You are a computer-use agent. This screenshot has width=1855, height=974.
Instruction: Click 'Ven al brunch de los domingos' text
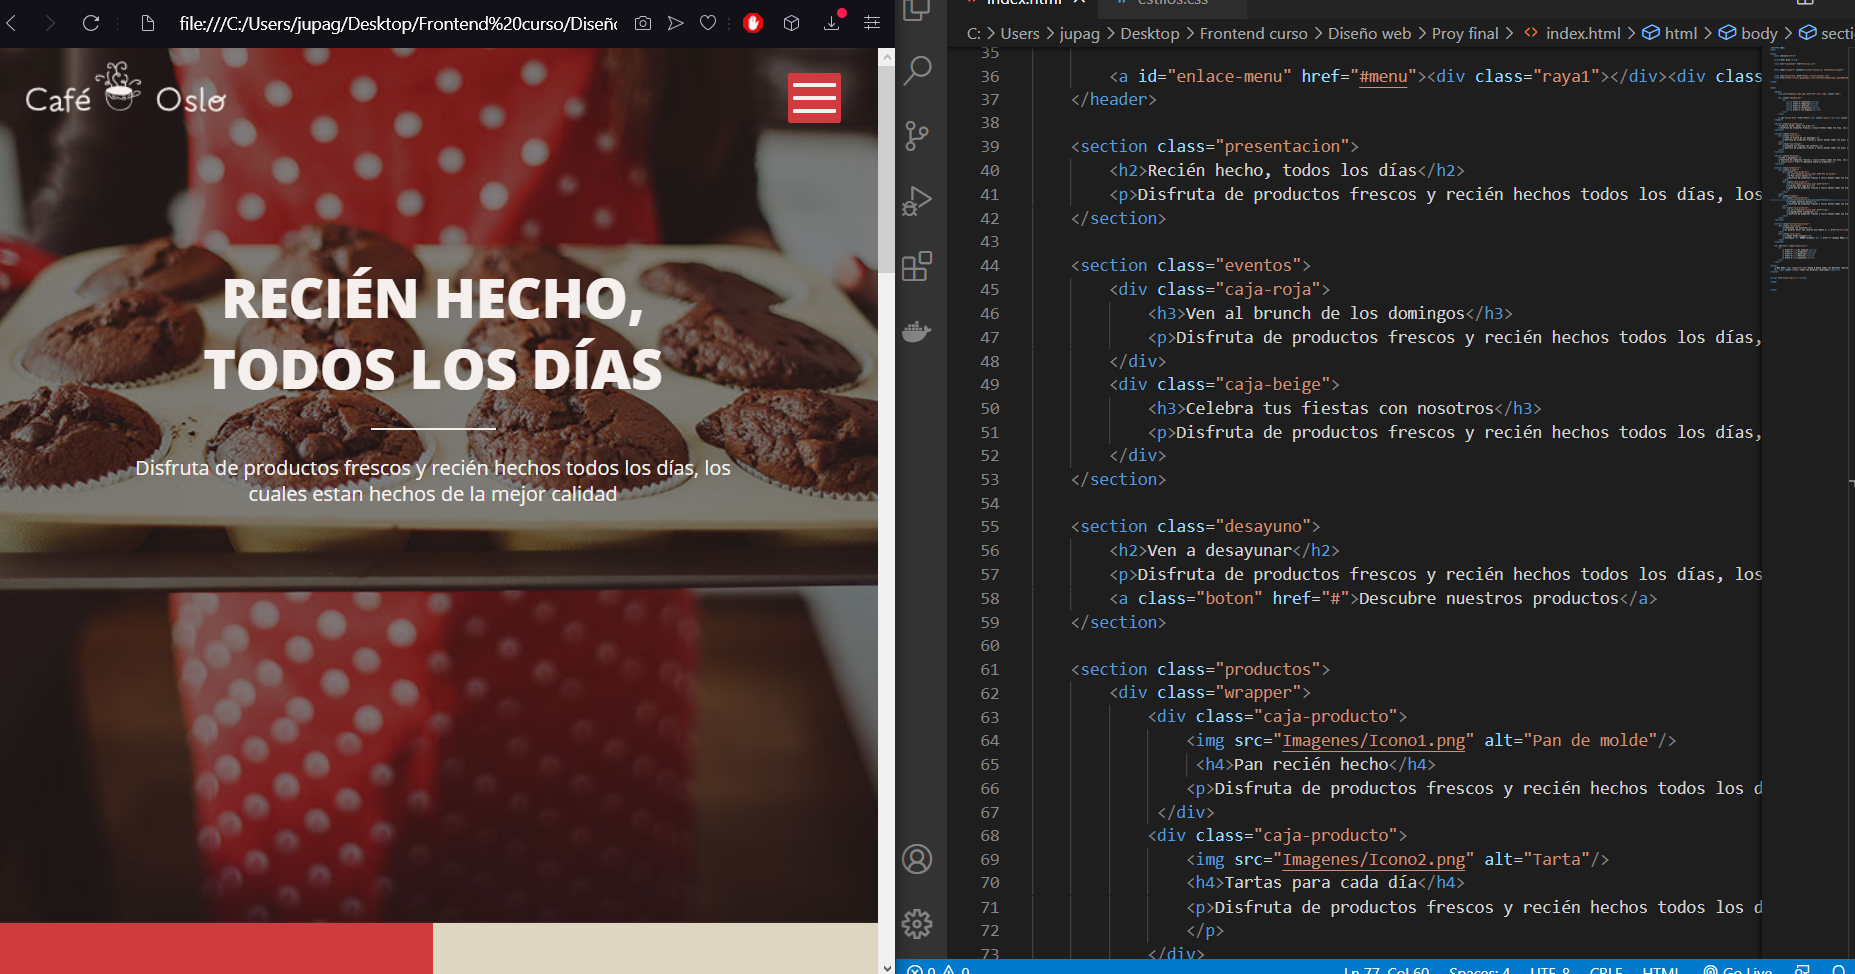(x=1325, y=313)
